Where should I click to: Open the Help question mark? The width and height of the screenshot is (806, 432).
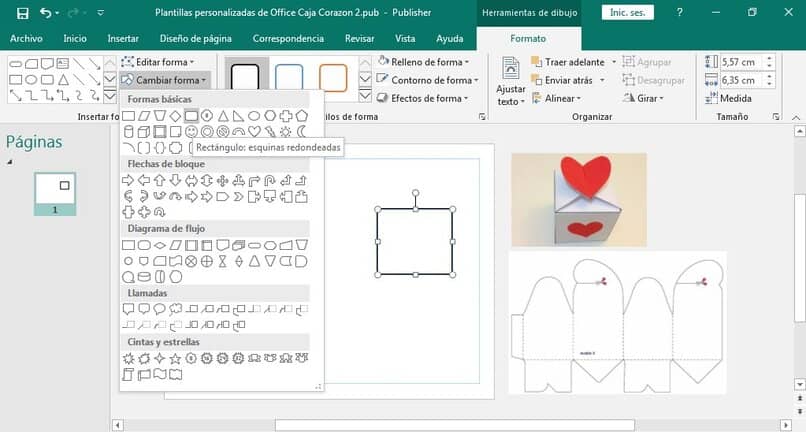point(680,12)
